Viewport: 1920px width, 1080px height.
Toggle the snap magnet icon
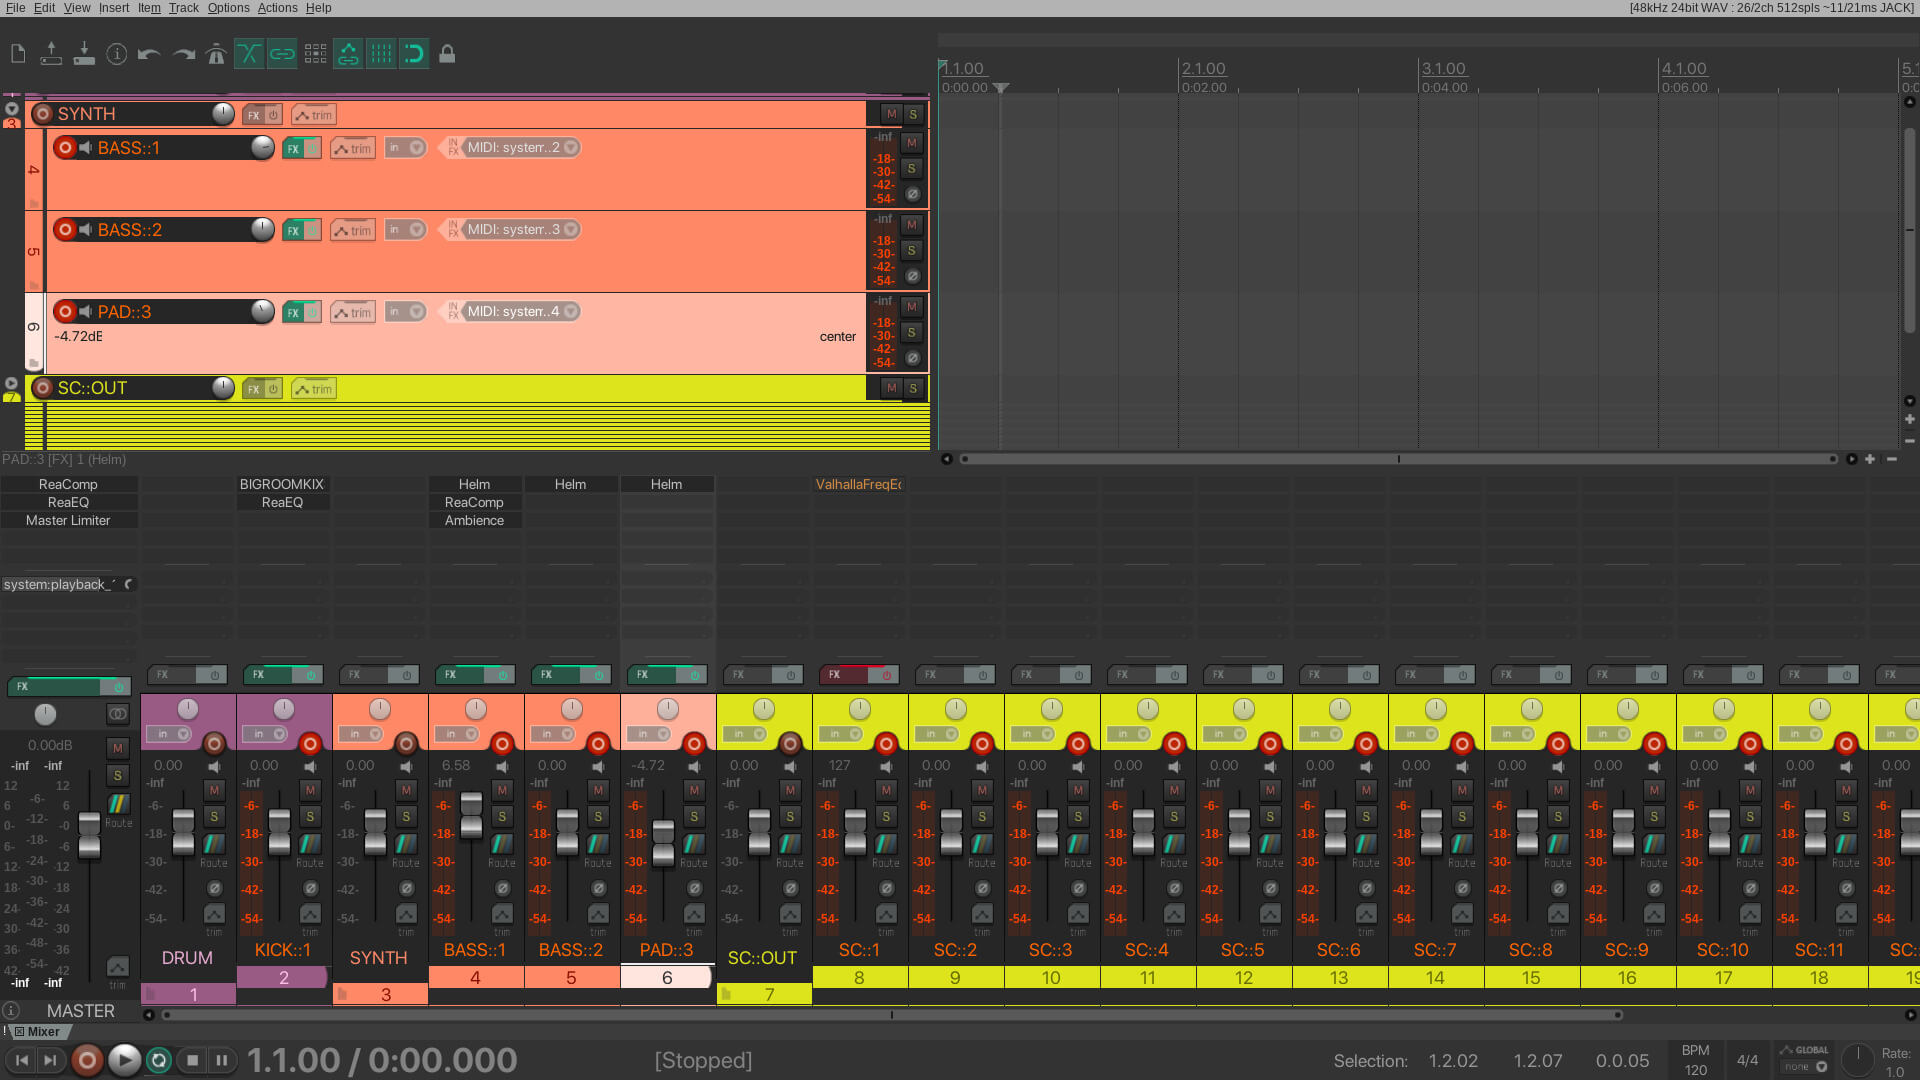[x=414, y=54]
